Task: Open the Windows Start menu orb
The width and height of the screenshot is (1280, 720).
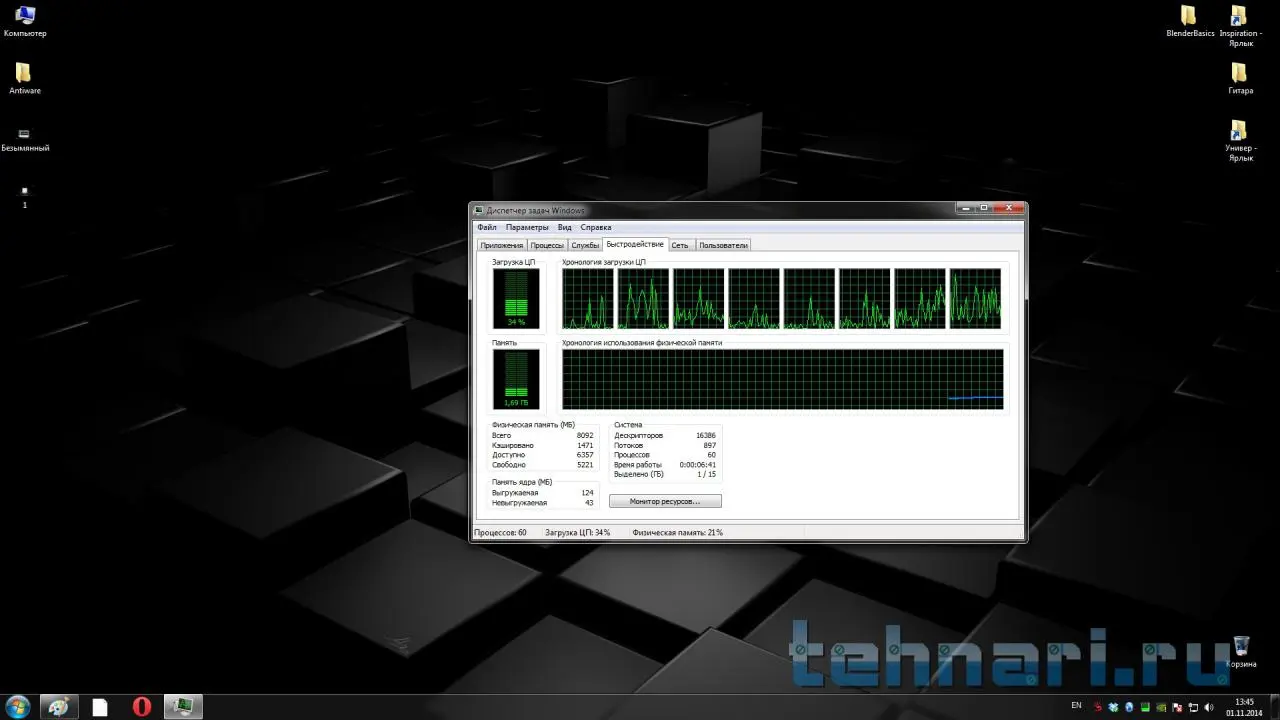Action: [x=17, y=707]
